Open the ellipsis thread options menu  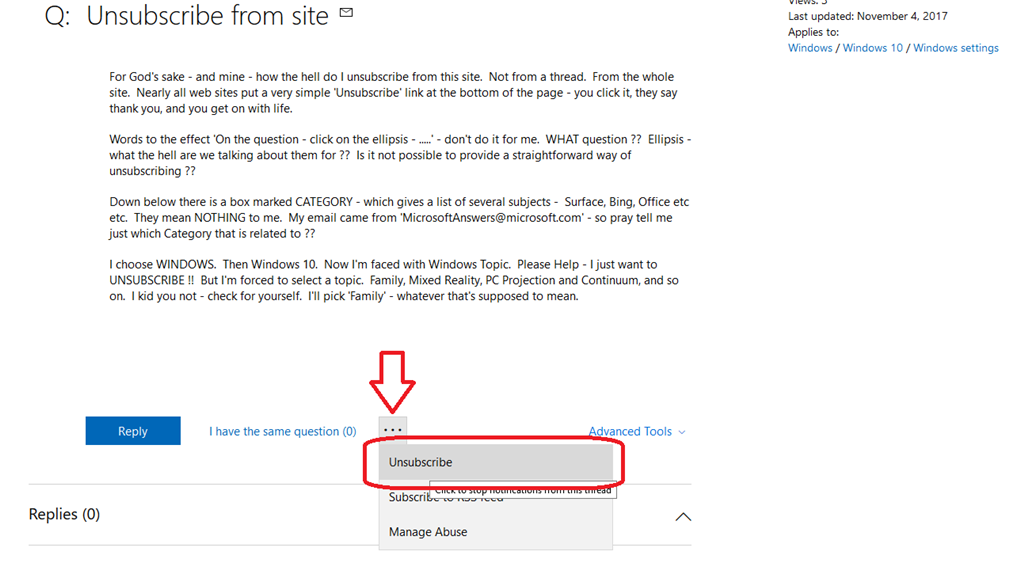[392, 429]
